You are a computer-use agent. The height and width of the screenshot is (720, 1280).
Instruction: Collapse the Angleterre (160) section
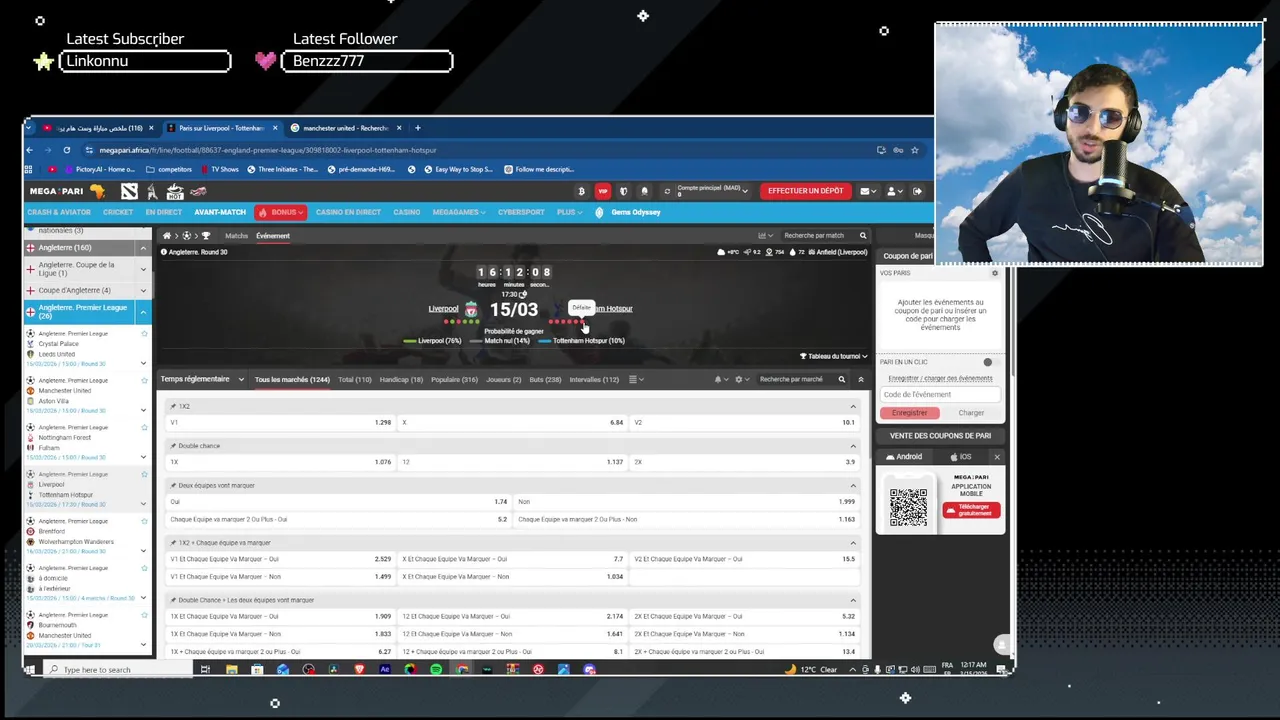[x=143, y=248]
